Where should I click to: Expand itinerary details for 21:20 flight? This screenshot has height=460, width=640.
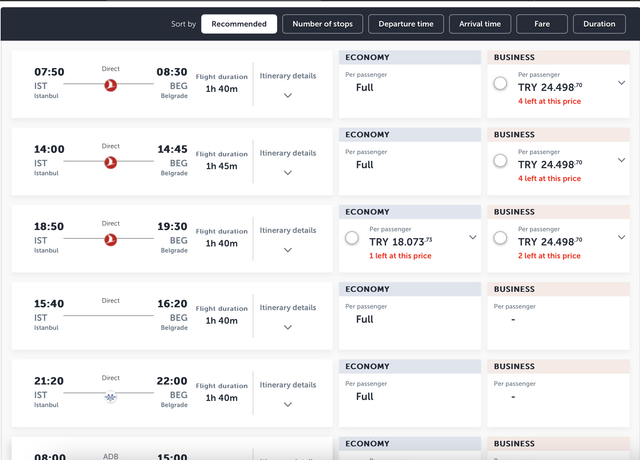pos(288,404)
